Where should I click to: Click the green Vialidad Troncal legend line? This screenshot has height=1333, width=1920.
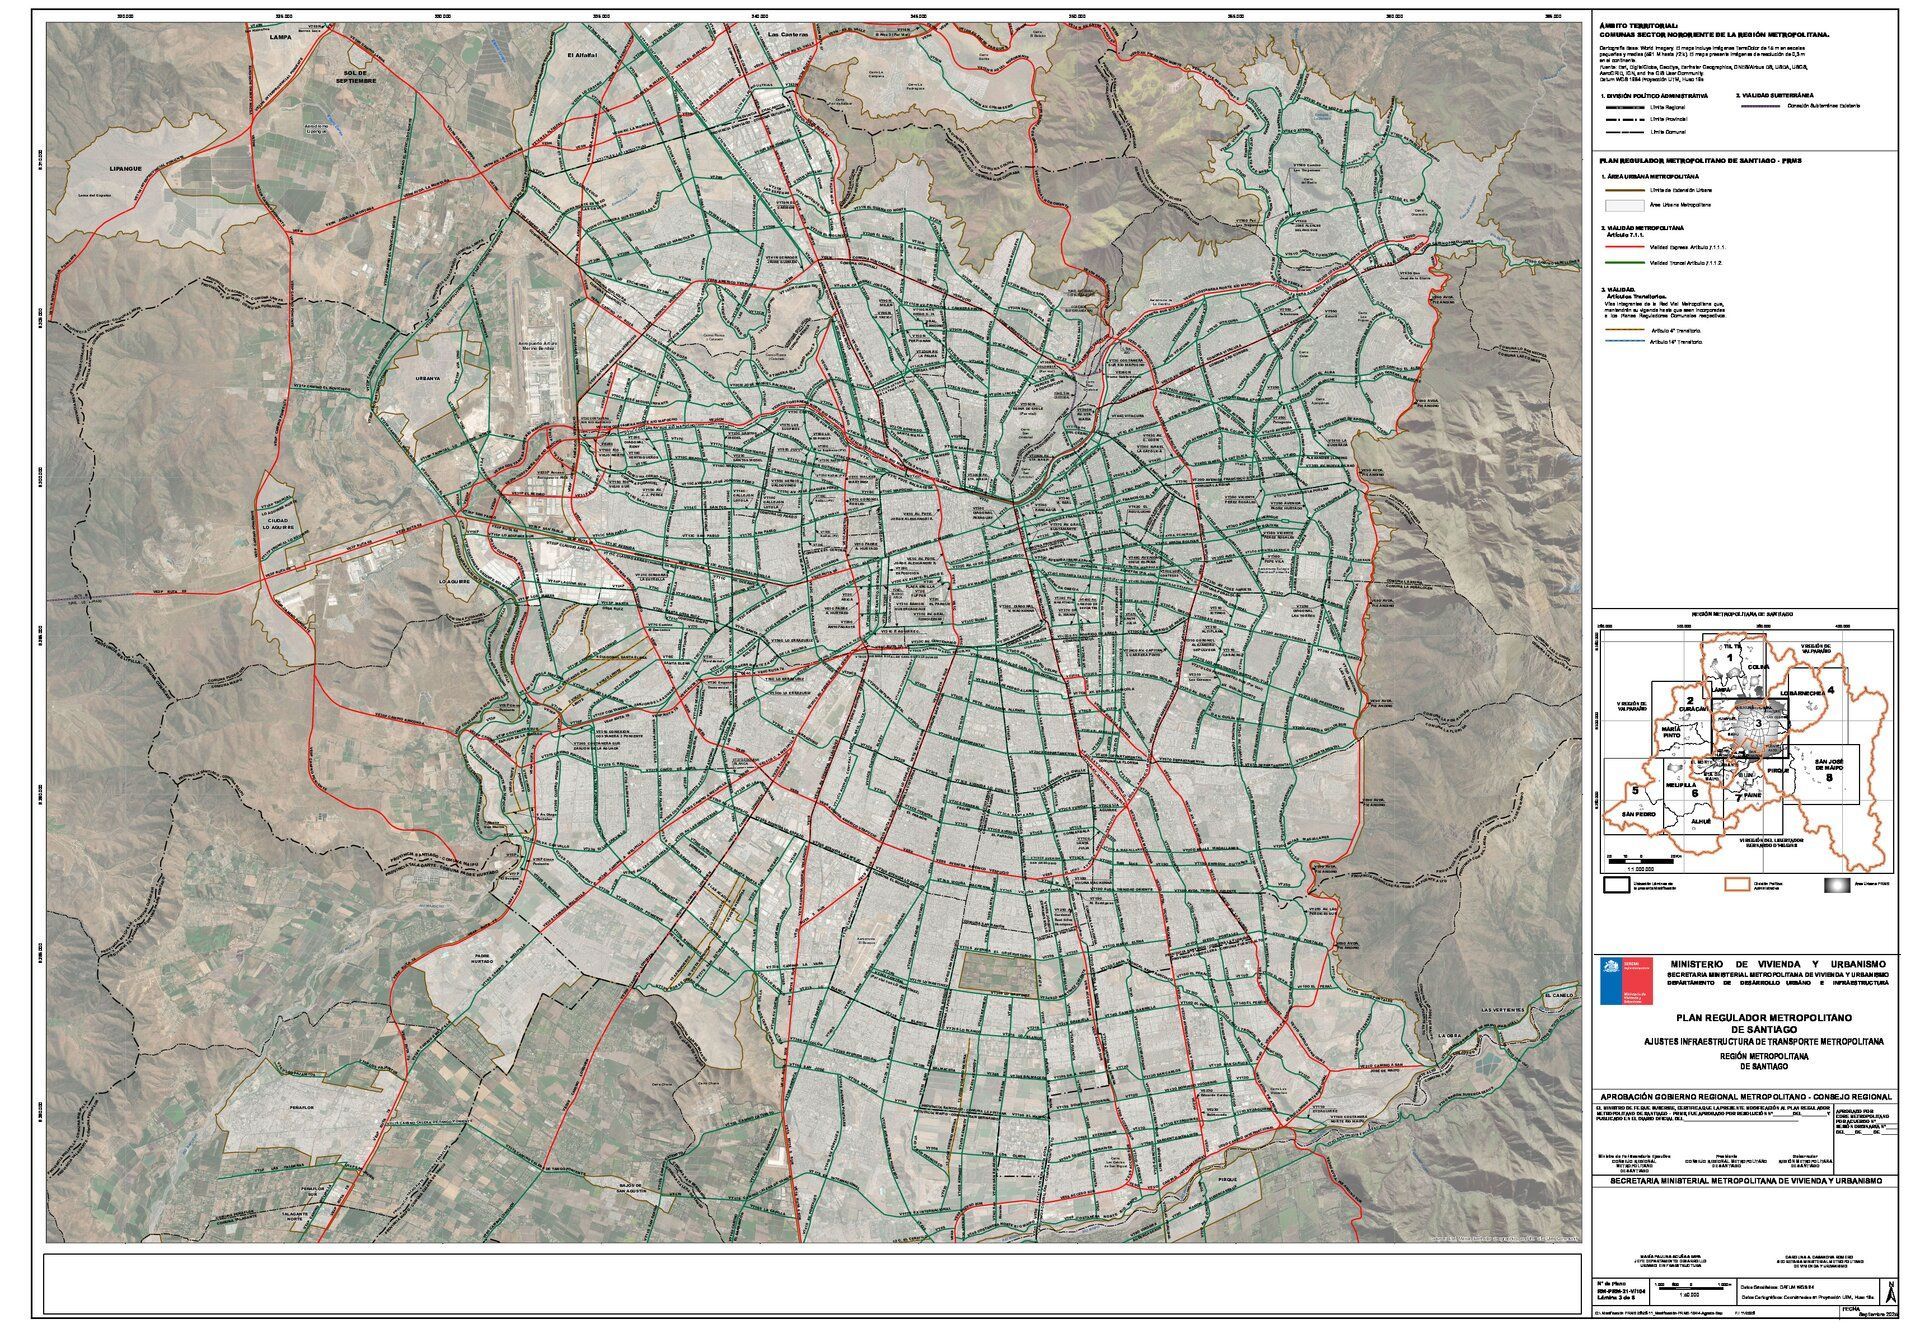pyautogui.click(x=1624, y=262)
